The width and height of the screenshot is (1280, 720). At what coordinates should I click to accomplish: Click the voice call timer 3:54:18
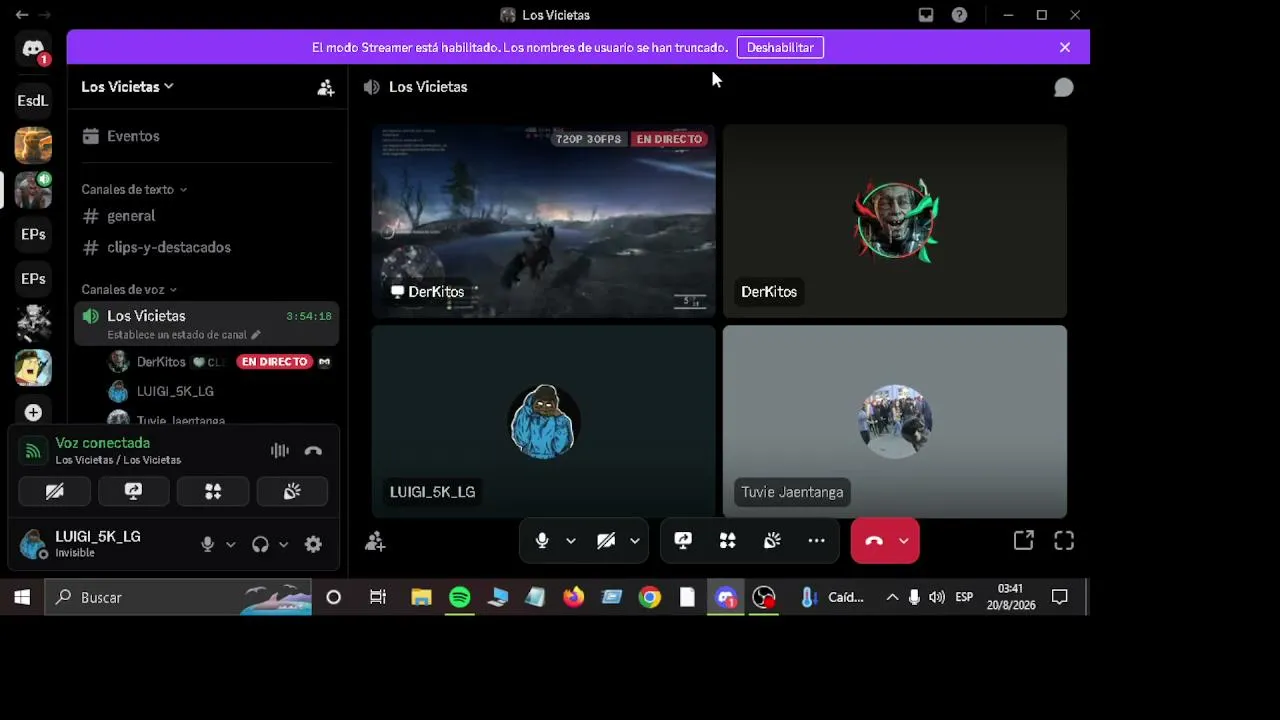click(x=309, y=316)
